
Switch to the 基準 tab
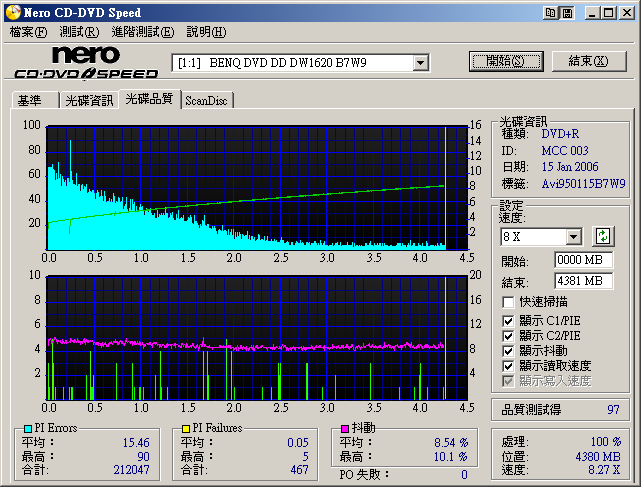(x=35, y=101)
